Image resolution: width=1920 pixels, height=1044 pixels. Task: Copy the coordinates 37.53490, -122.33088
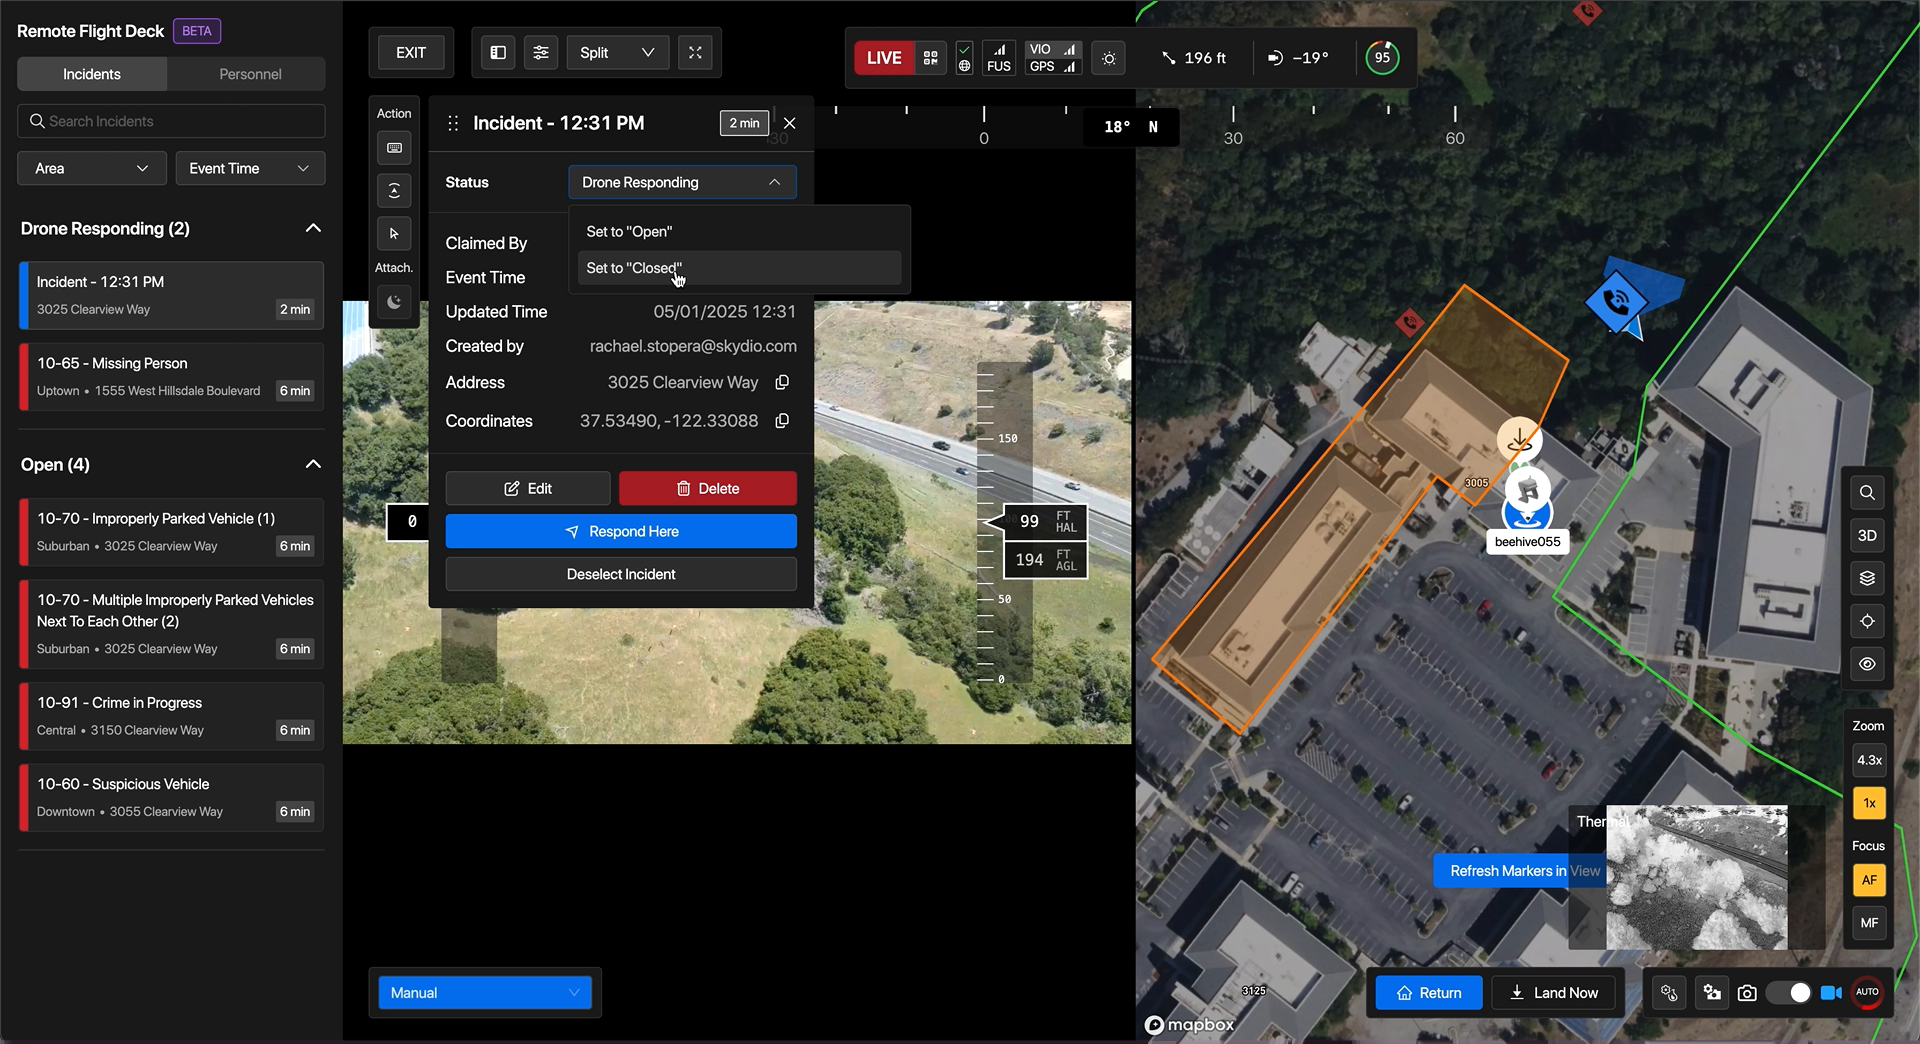click(782, 421)
